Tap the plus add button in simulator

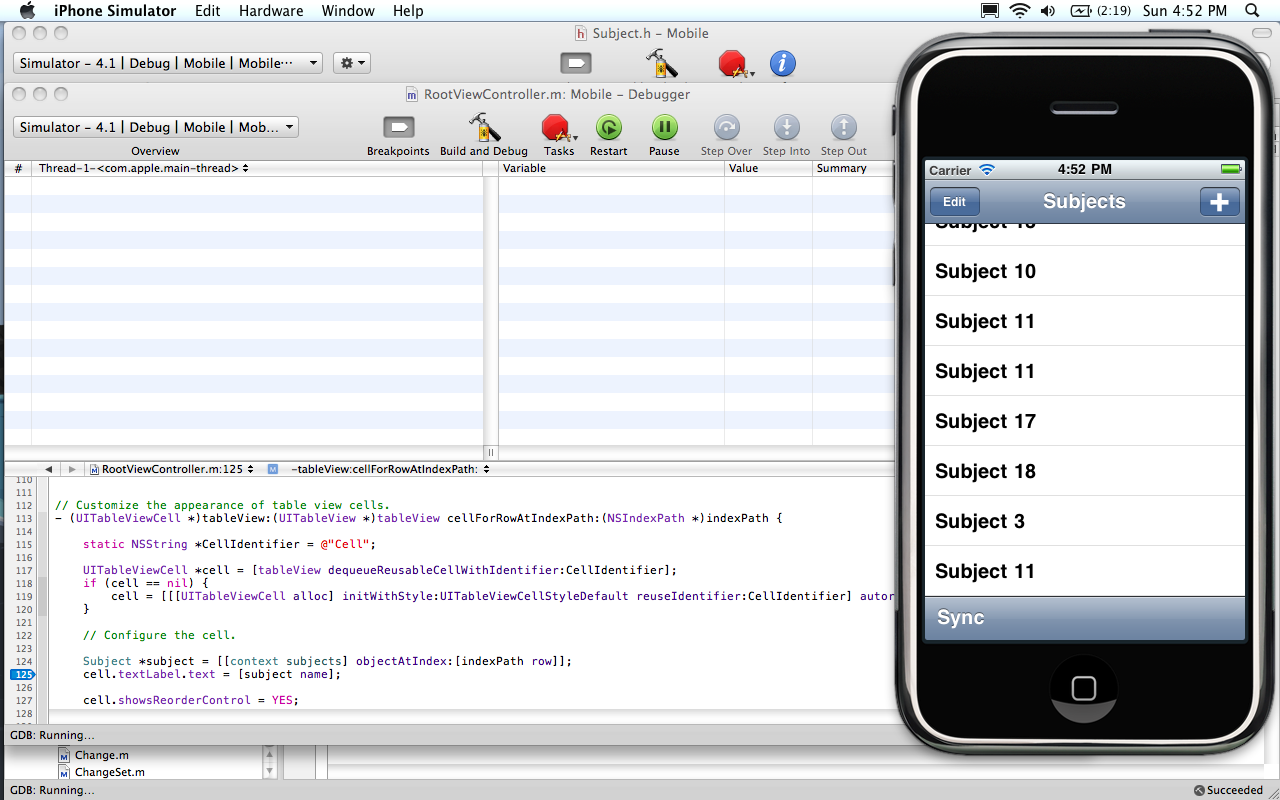click(x=1219, y=202)
